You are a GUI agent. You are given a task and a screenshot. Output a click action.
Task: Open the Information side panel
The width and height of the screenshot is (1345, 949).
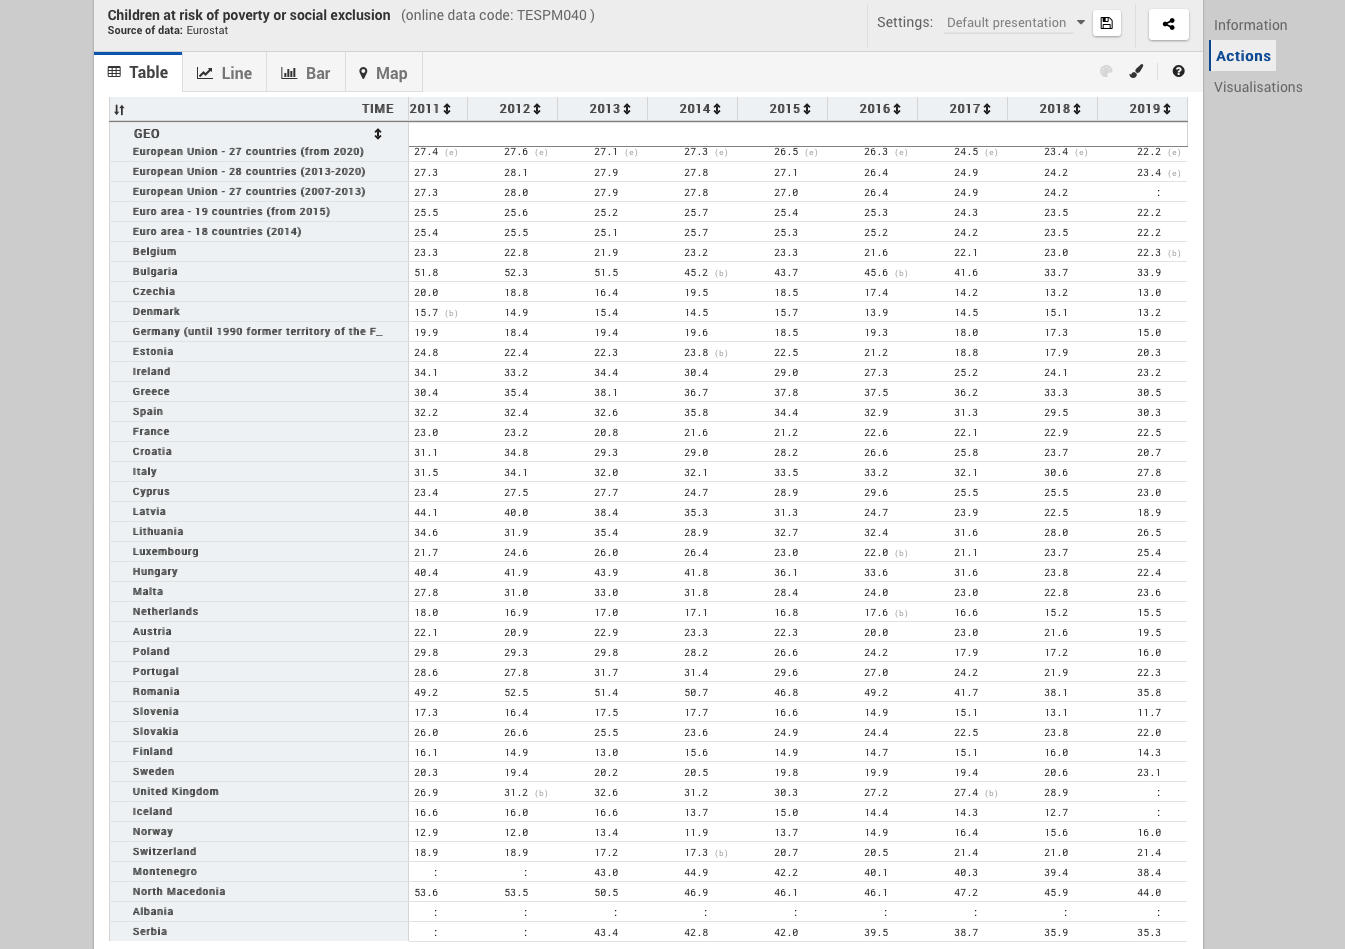point(1250,25)
